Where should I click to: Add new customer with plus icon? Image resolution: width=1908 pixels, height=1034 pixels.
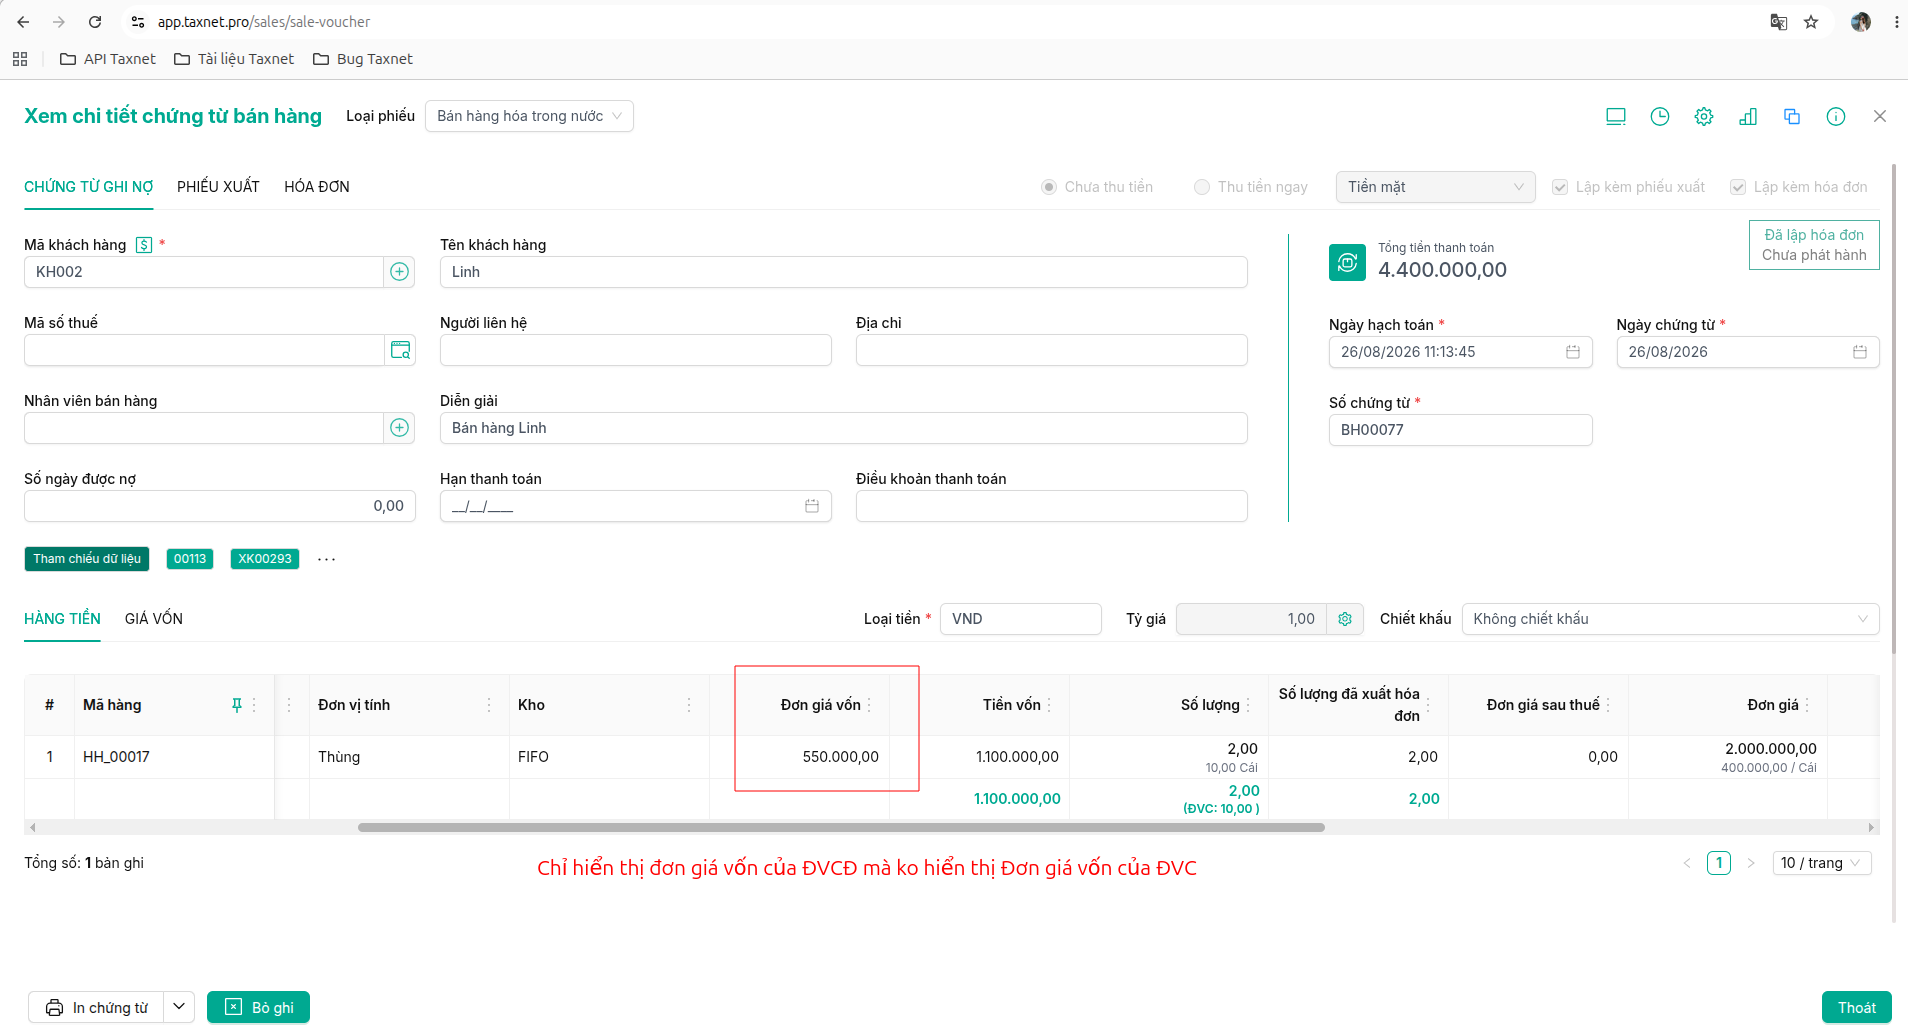pyautogui.click(x=399, y=272)
